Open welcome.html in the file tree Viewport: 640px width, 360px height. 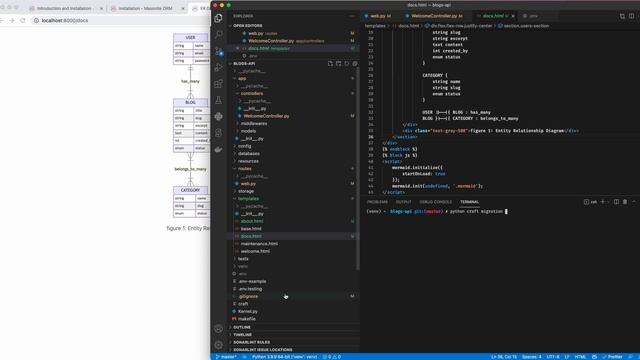(x=255, y=251)
